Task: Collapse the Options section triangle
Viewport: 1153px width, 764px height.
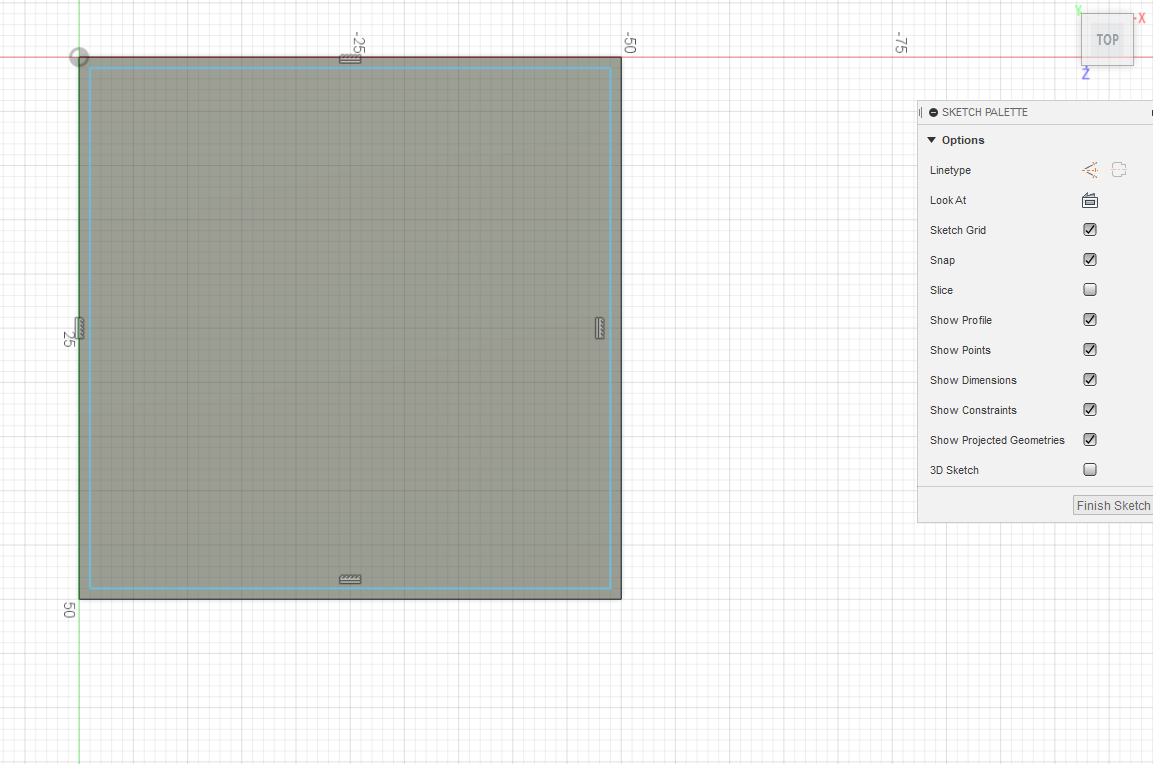Action: click(x=932, y=140)
